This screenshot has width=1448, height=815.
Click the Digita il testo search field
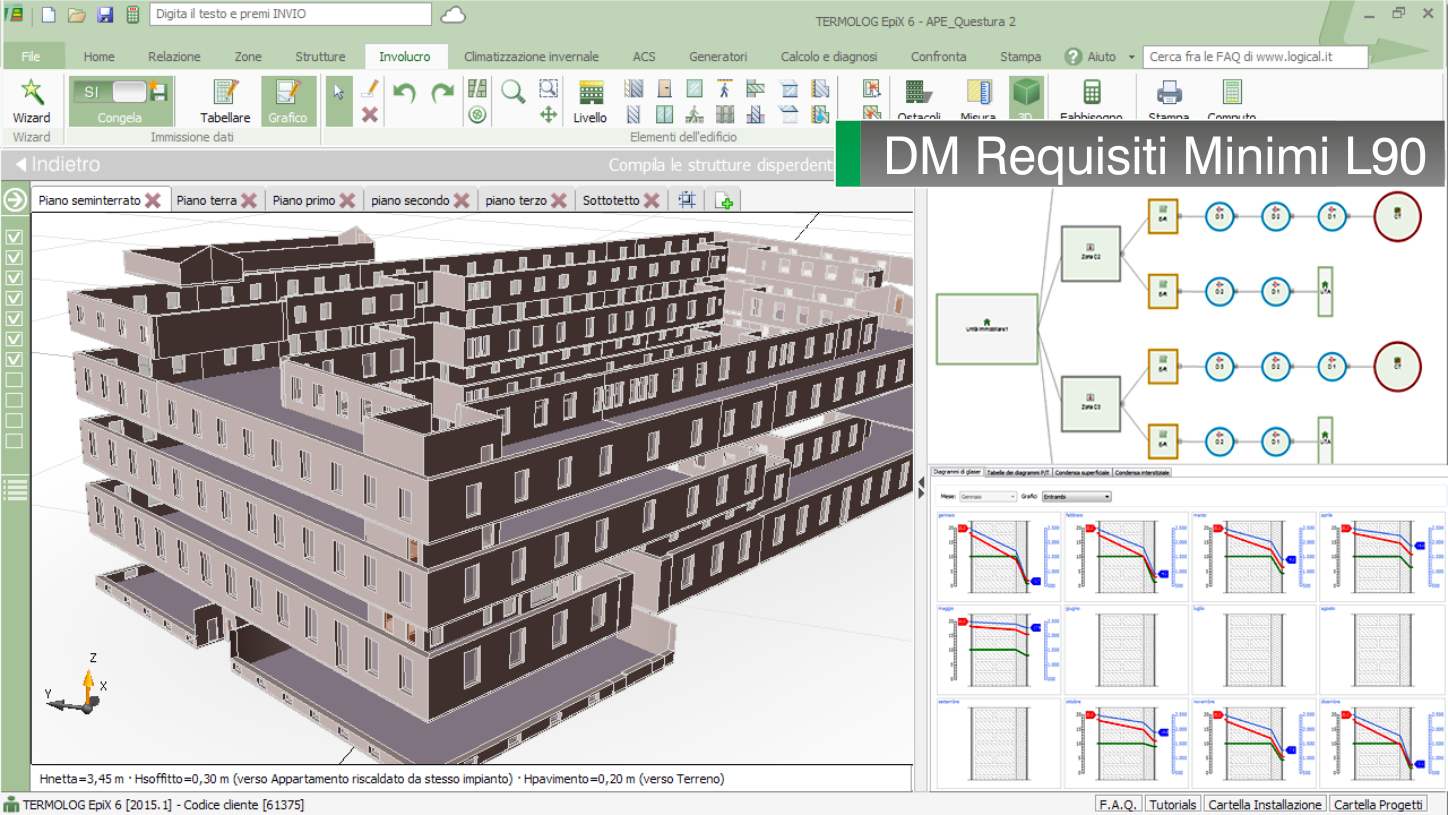pyautogui.click(x=290, y=14)
